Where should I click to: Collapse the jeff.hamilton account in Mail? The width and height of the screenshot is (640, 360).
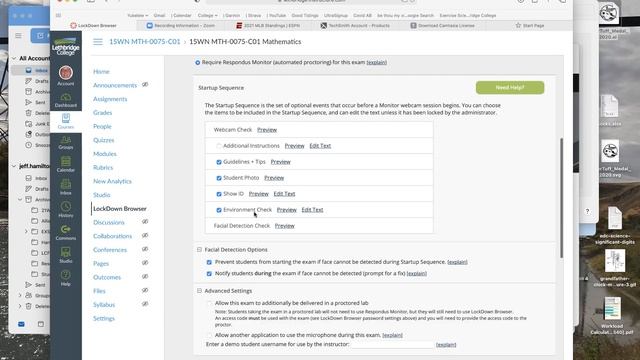tap(14, 166)
